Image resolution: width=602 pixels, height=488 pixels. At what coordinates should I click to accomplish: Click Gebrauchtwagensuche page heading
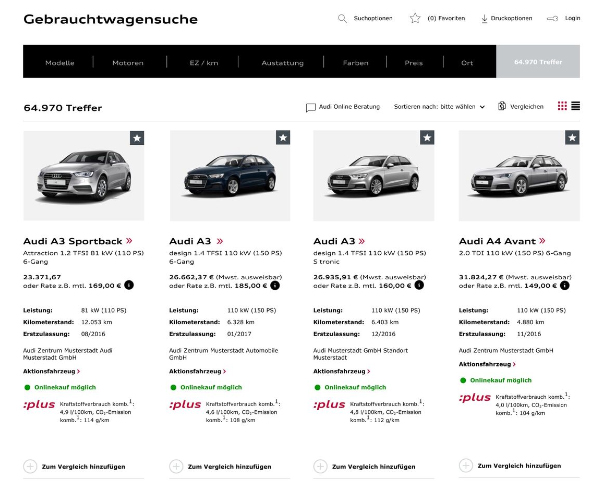[x=111, y=19]
